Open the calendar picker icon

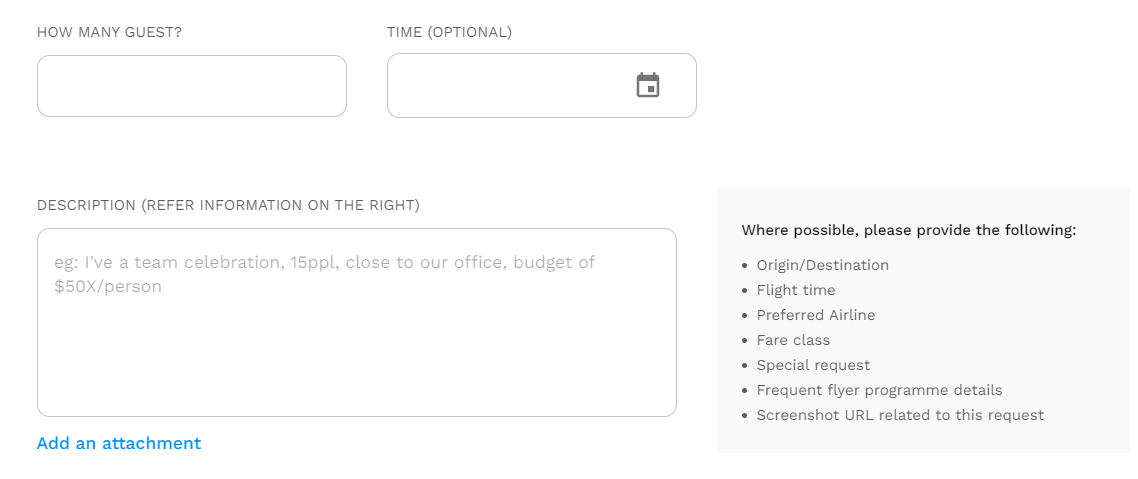point(647,85)
